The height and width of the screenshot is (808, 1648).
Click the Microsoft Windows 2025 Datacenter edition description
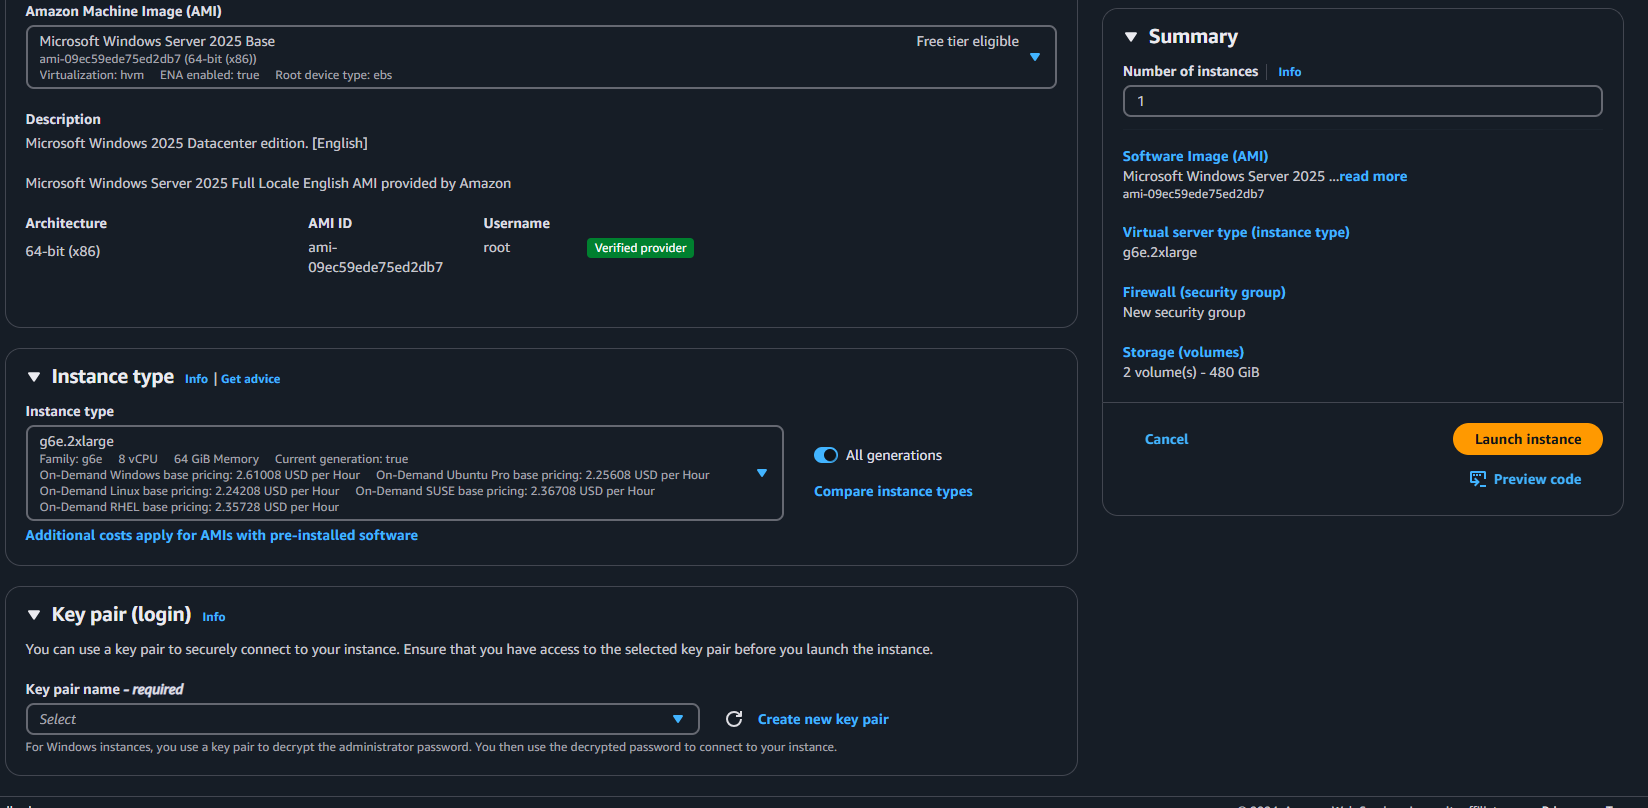click(x=197, y=143)
